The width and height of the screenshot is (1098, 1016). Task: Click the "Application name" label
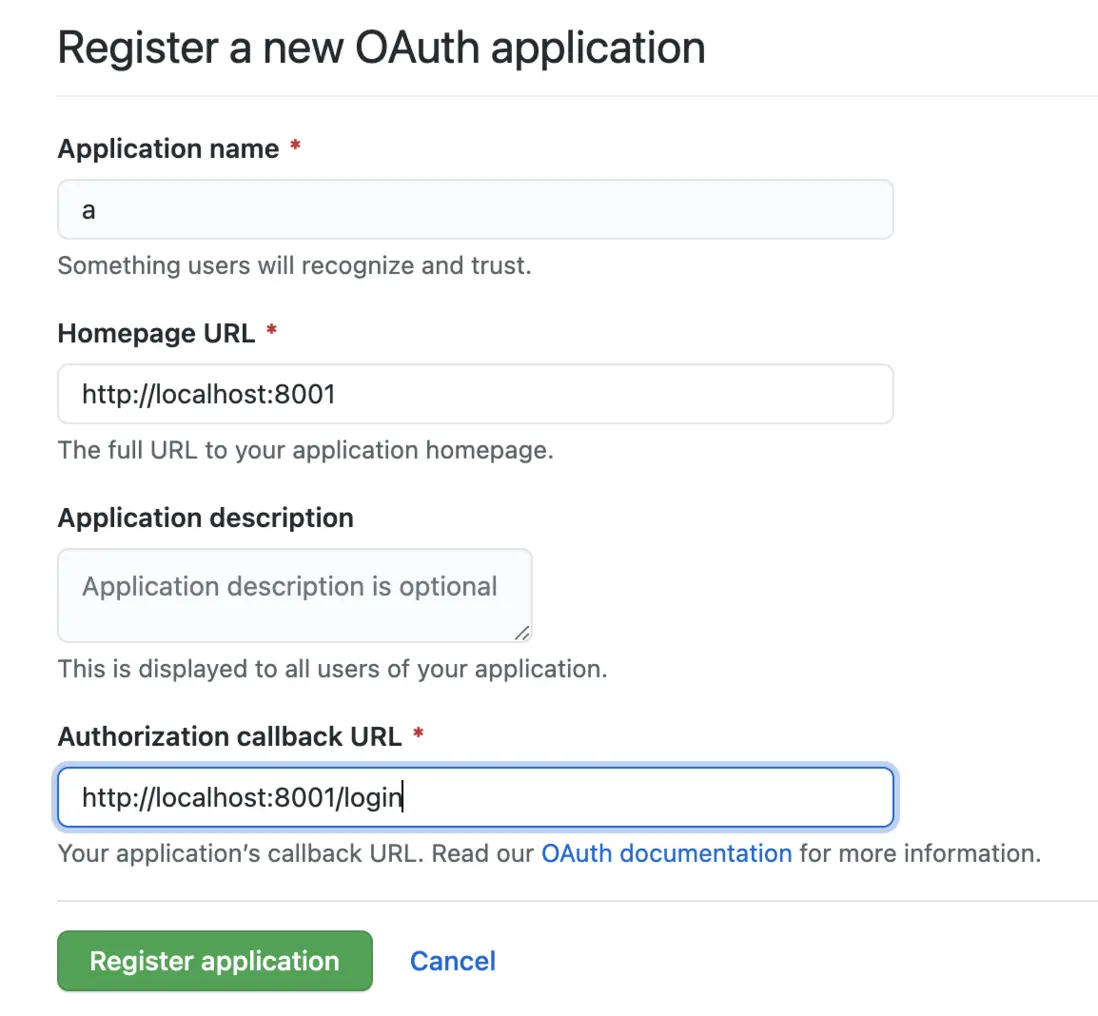coord(168,149)
